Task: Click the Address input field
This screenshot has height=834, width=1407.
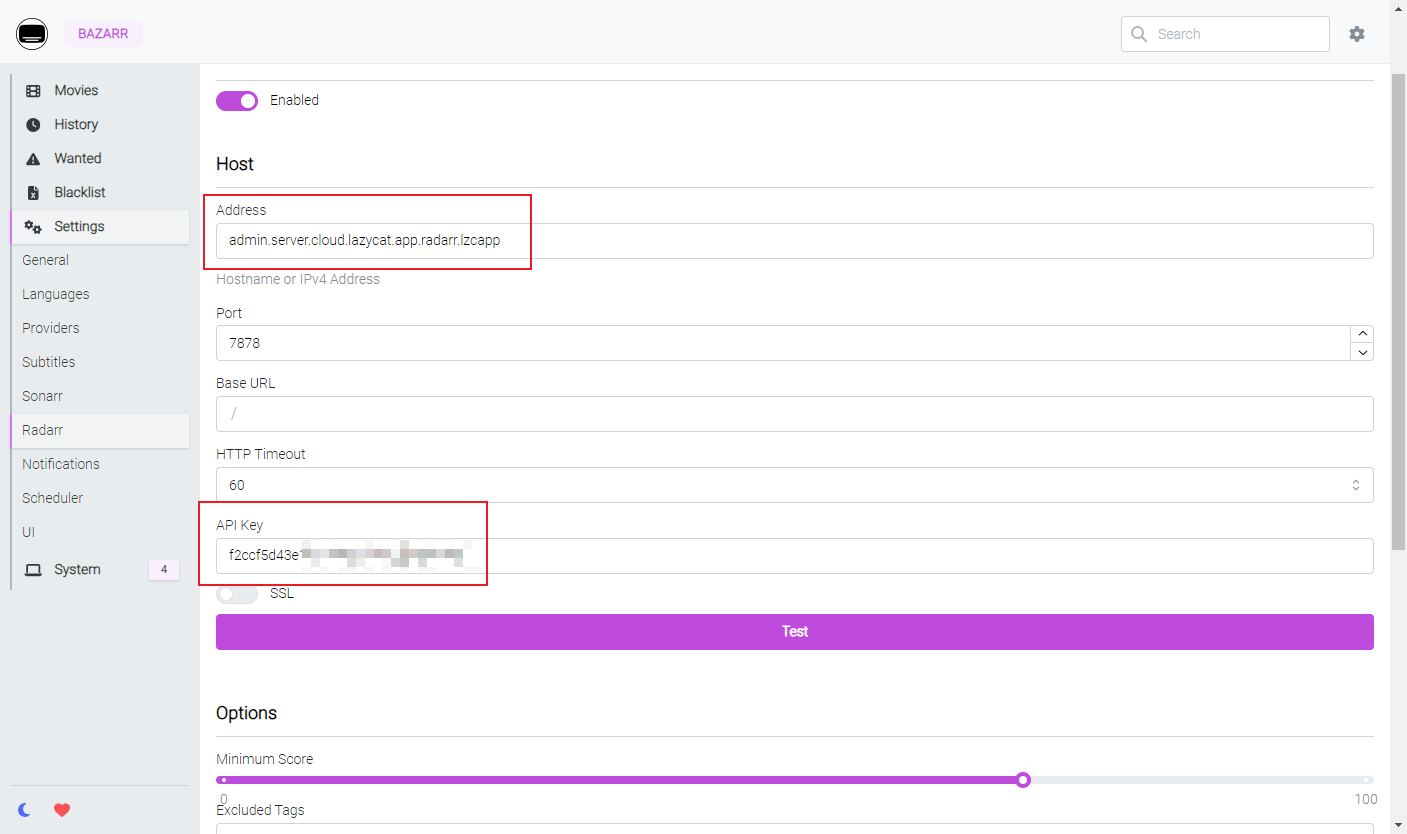Action: pos(794,241)
